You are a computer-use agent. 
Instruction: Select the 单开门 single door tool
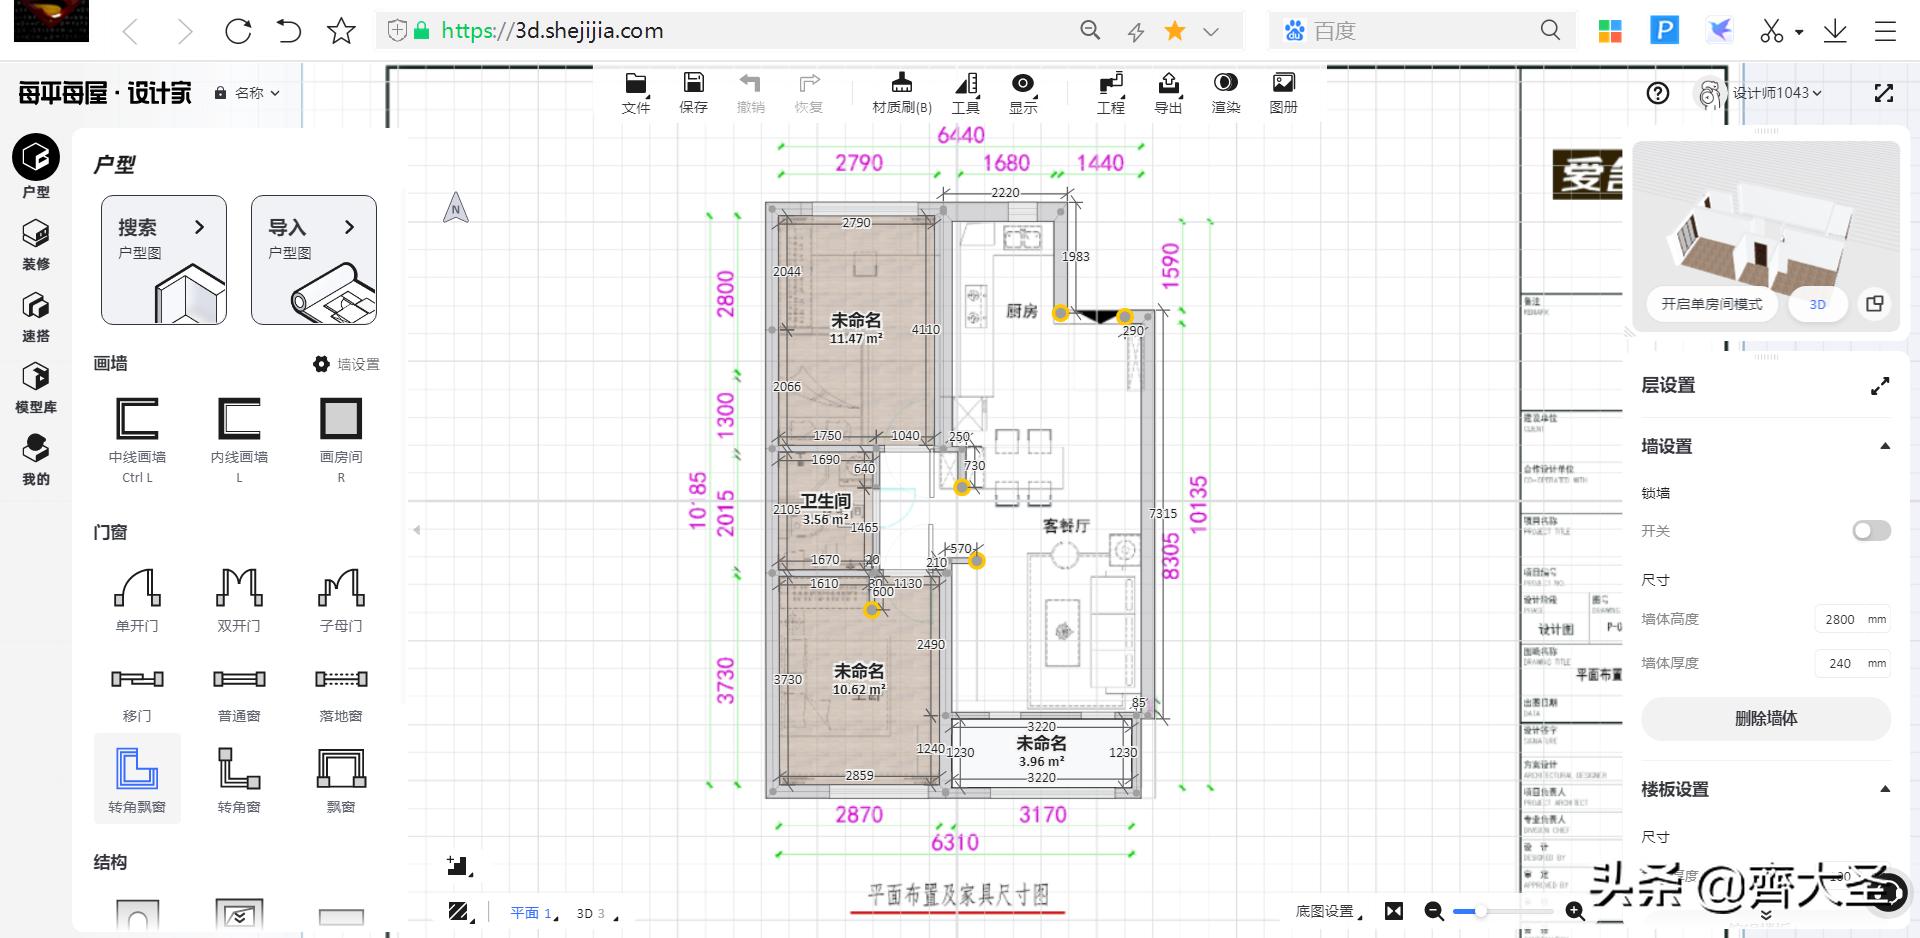pyautogui.click(x=137, y=599)
